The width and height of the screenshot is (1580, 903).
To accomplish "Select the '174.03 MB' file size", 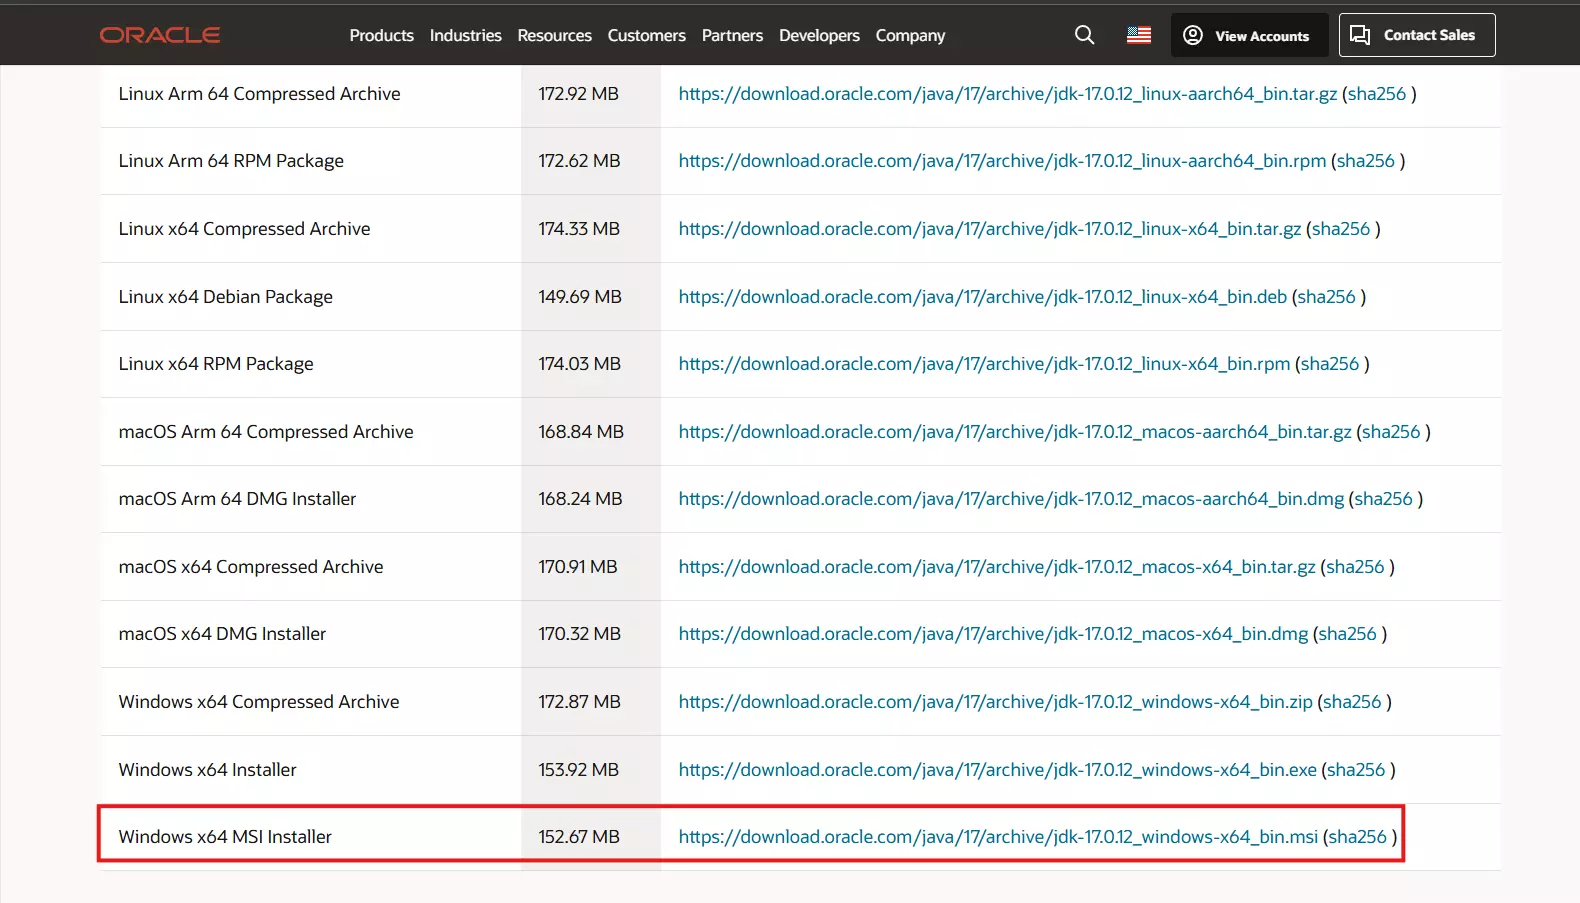I will coord(580,364).
